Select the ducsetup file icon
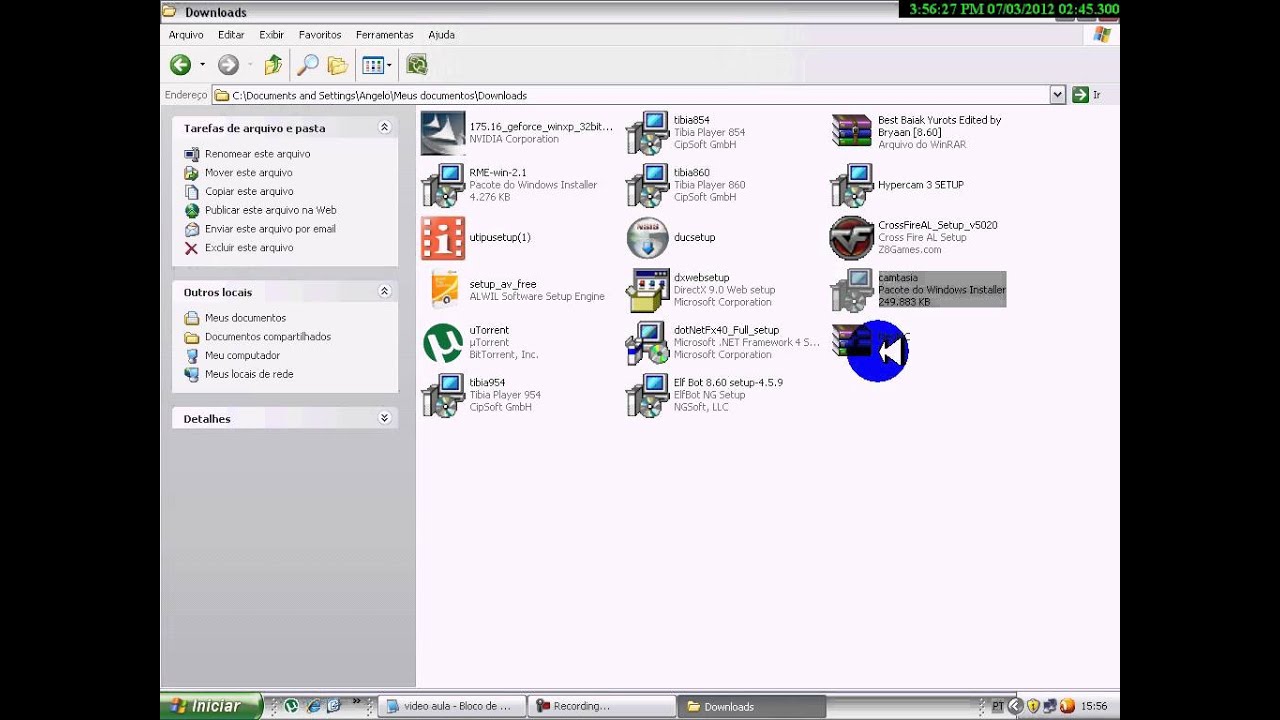Screen dimensions: 1280x720 click(647, 238)
